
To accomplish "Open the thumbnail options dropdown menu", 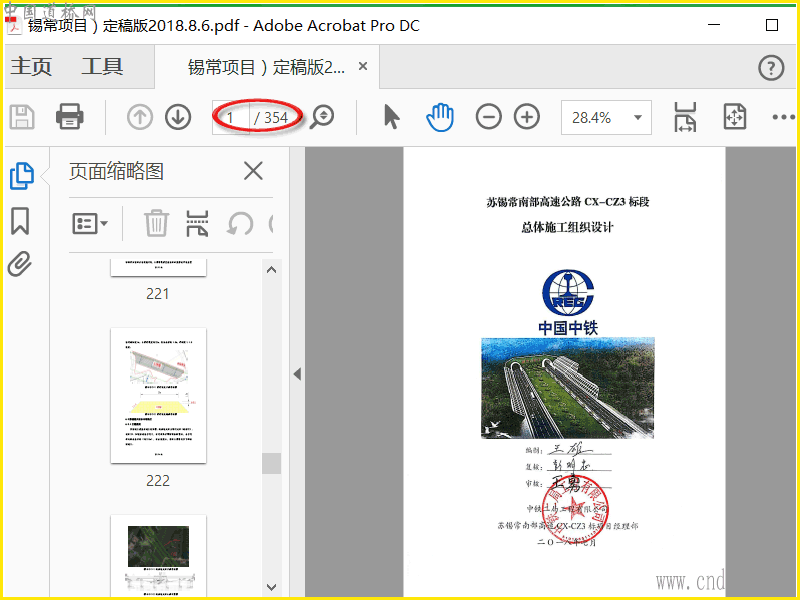I will pos(90,223).
